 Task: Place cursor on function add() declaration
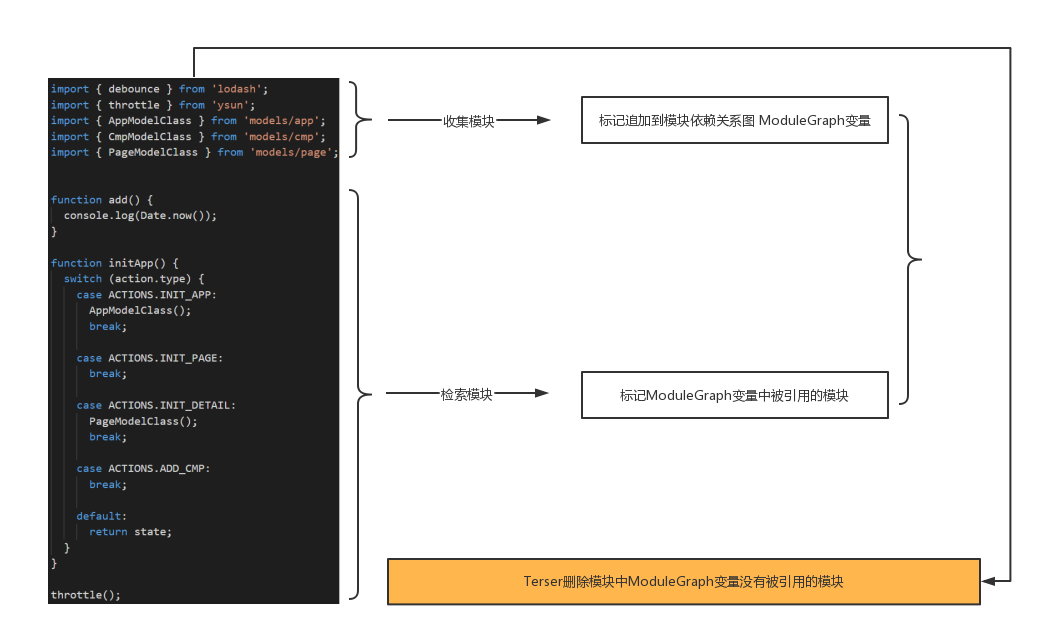[101, 200]
